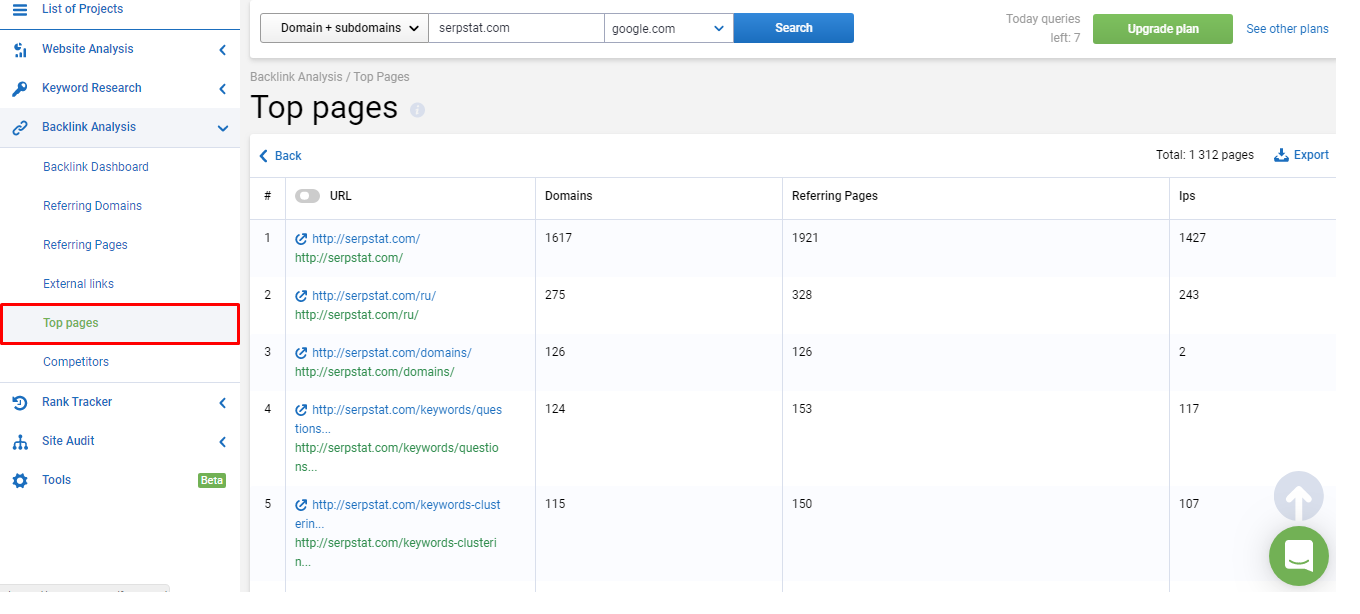Click the Back arrow chevron icon
This screenshot has width=1360, height=614.
tap(264, 156)
